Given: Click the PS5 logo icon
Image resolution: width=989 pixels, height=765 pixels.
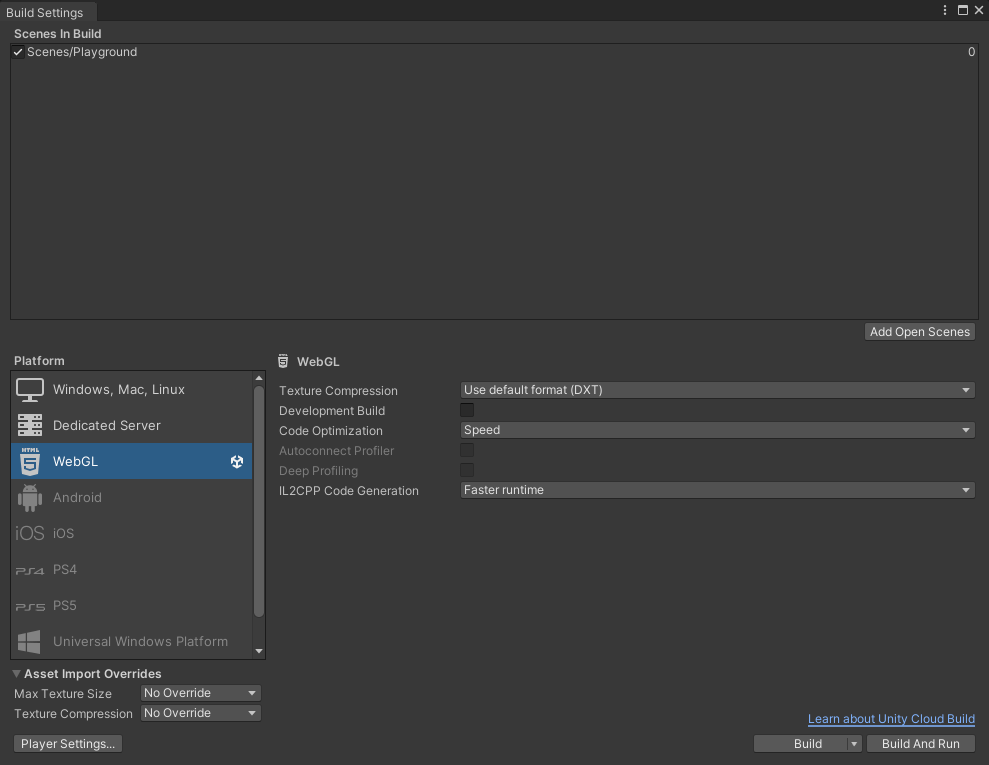Looking at the screenshot, I should click(30, 606).
